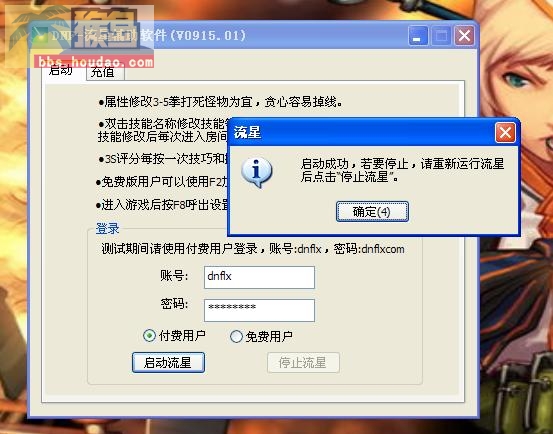The height and width of the screenshot is (434, 553).
Task: Minimize the DNF main software window
Action: click(x=418, y=36)
